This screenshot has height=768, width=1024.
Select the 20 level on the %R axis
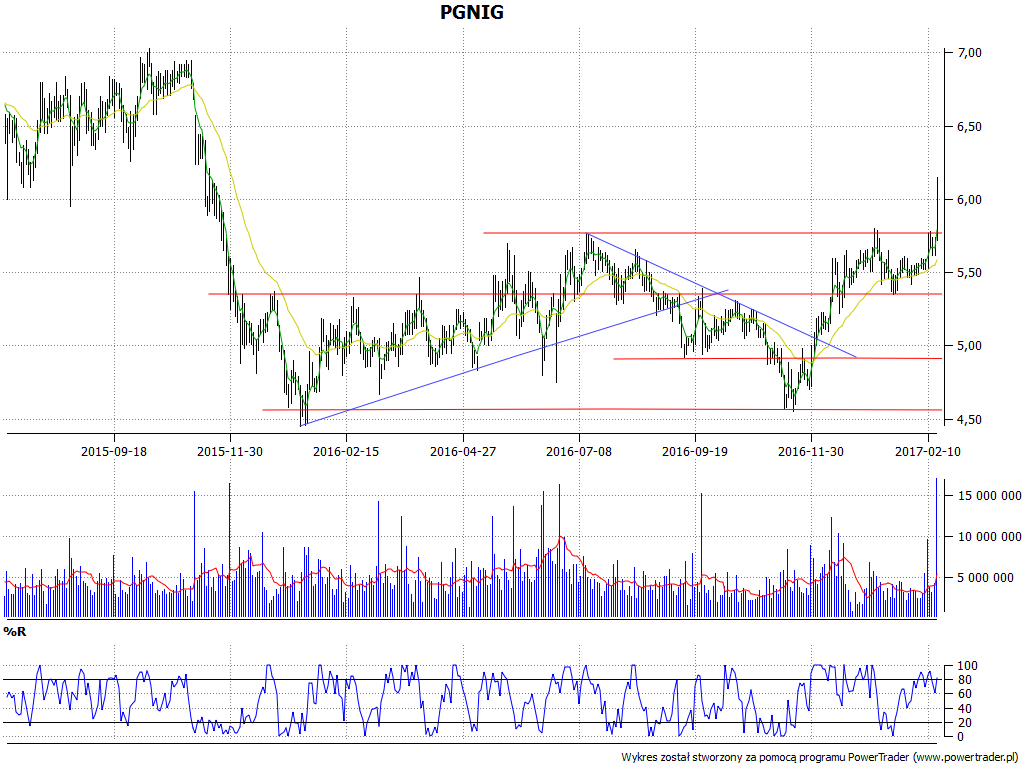coord(963,723)
